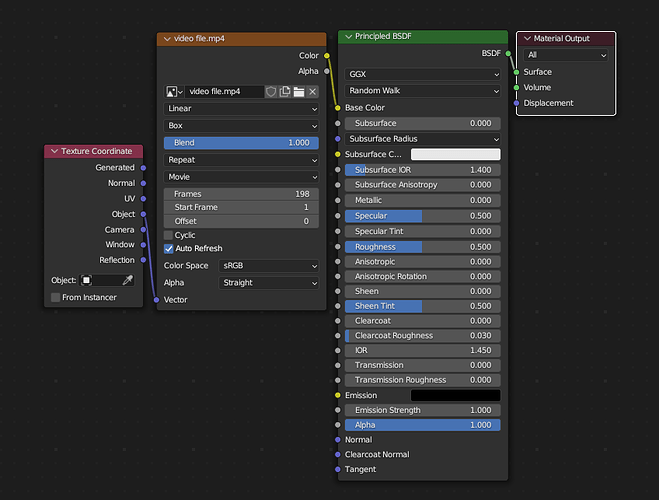659x500 pixels.
Task: Enable the Cyclic checkbox
Action: (x=169, y=235)
